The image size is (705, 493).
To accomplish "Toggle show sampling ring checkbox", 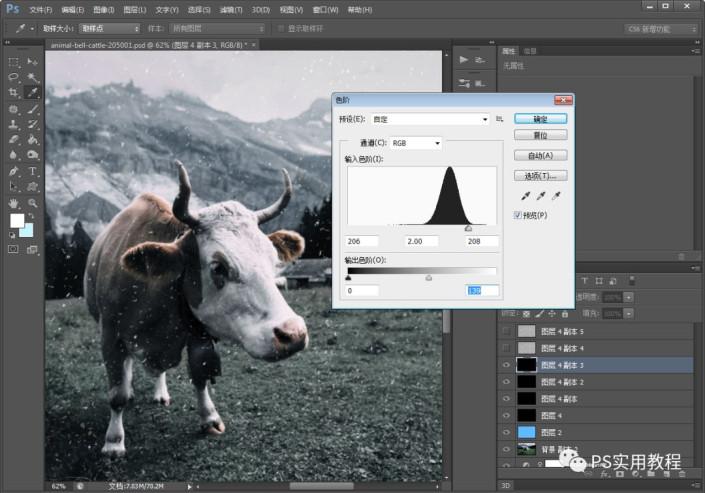I will (x=281, y=29).
